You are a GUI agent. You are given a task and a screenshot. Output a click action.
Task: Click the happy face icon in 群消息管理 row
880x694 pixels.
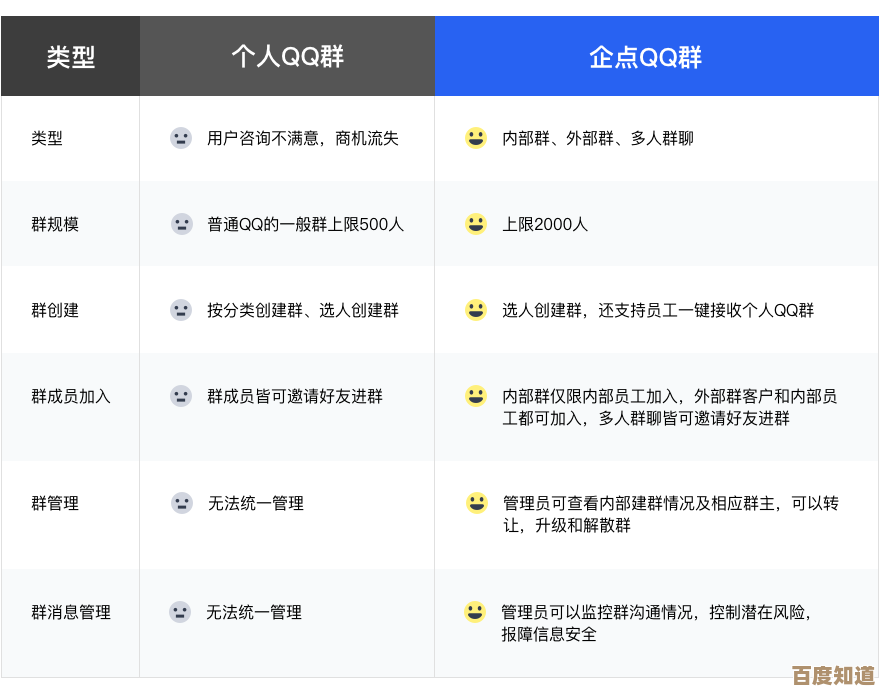pyautogui.click(x=475, y=612)
